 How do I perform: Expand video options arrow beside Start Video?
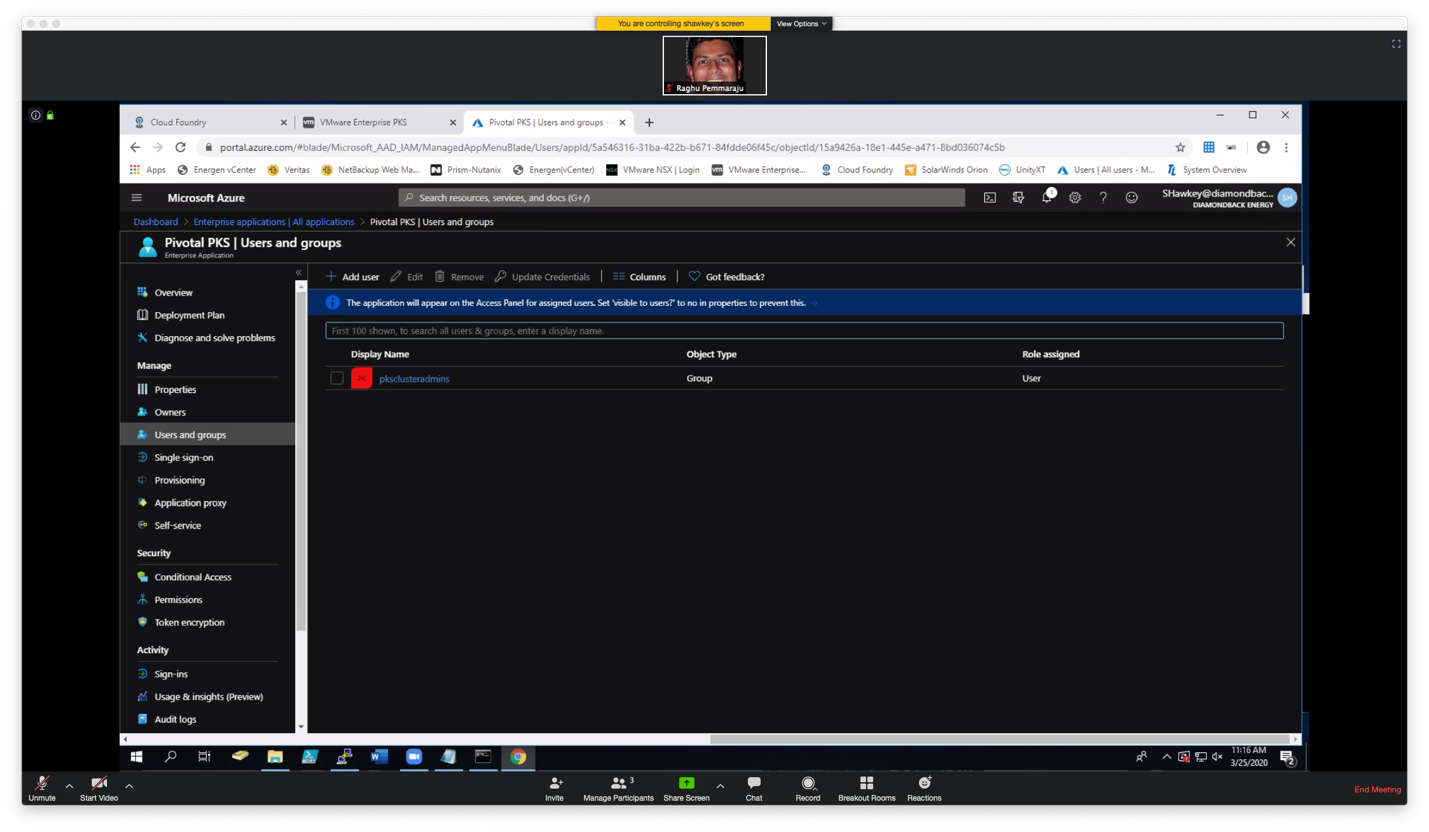coord(129,786)
